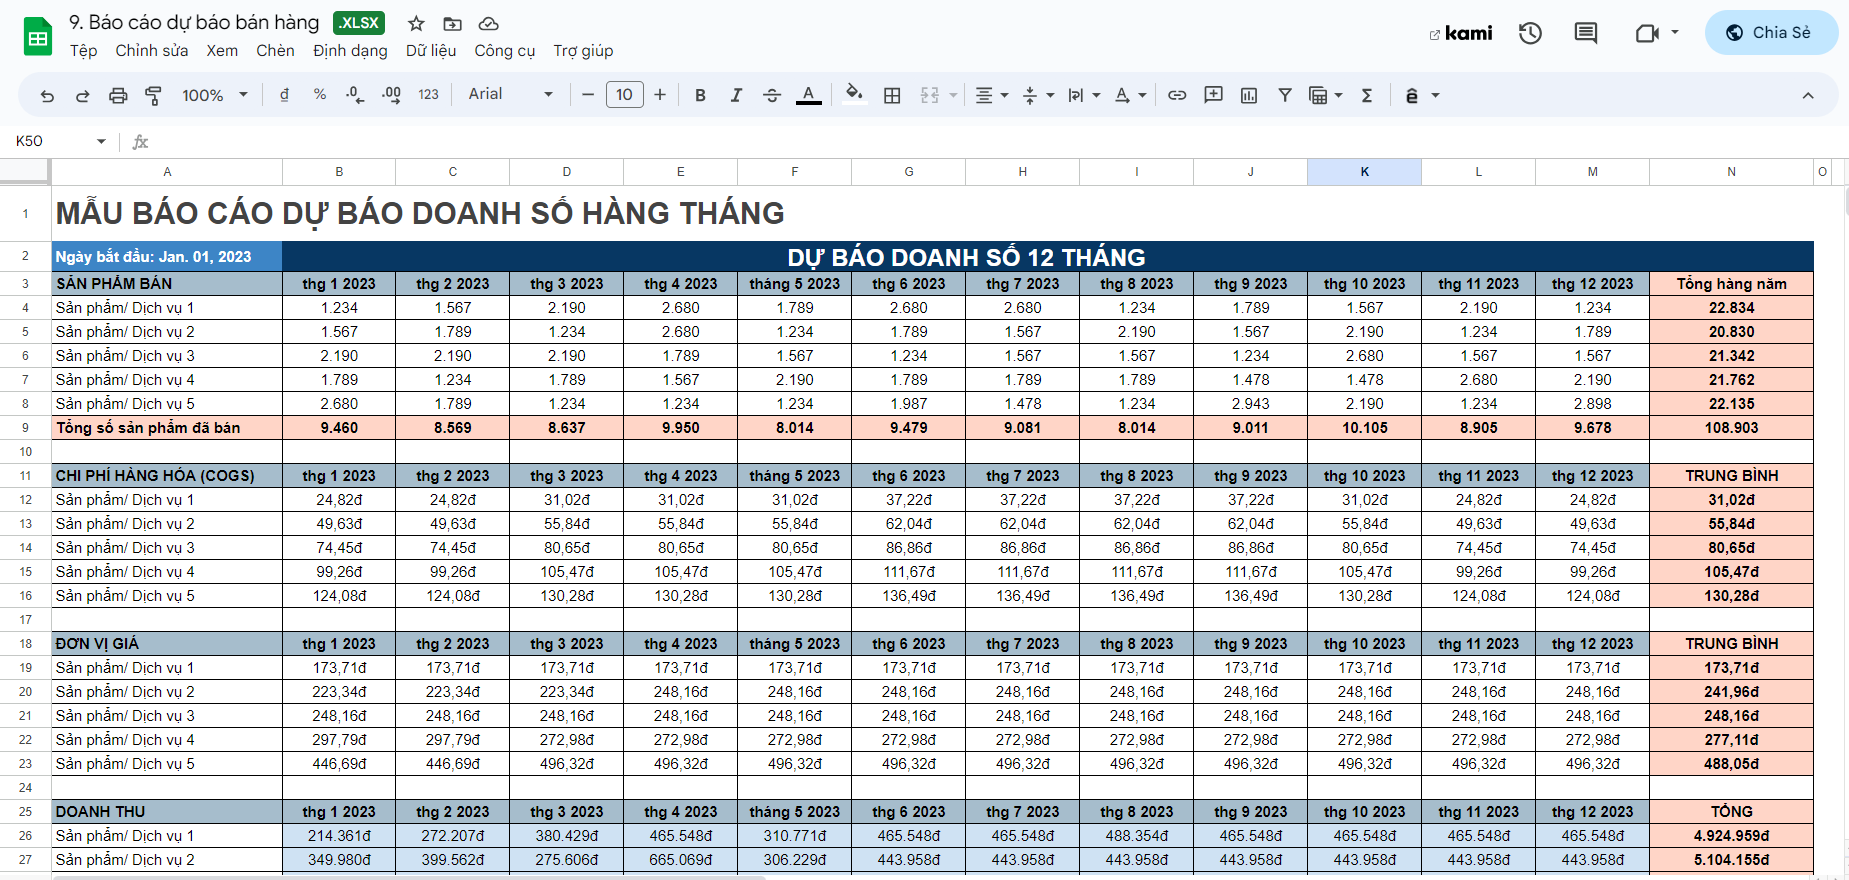Viewport: 1849px width, 880px height.
Task: Click cell 'Tổng số sản phẩm đã bán'
Action: 167,428
